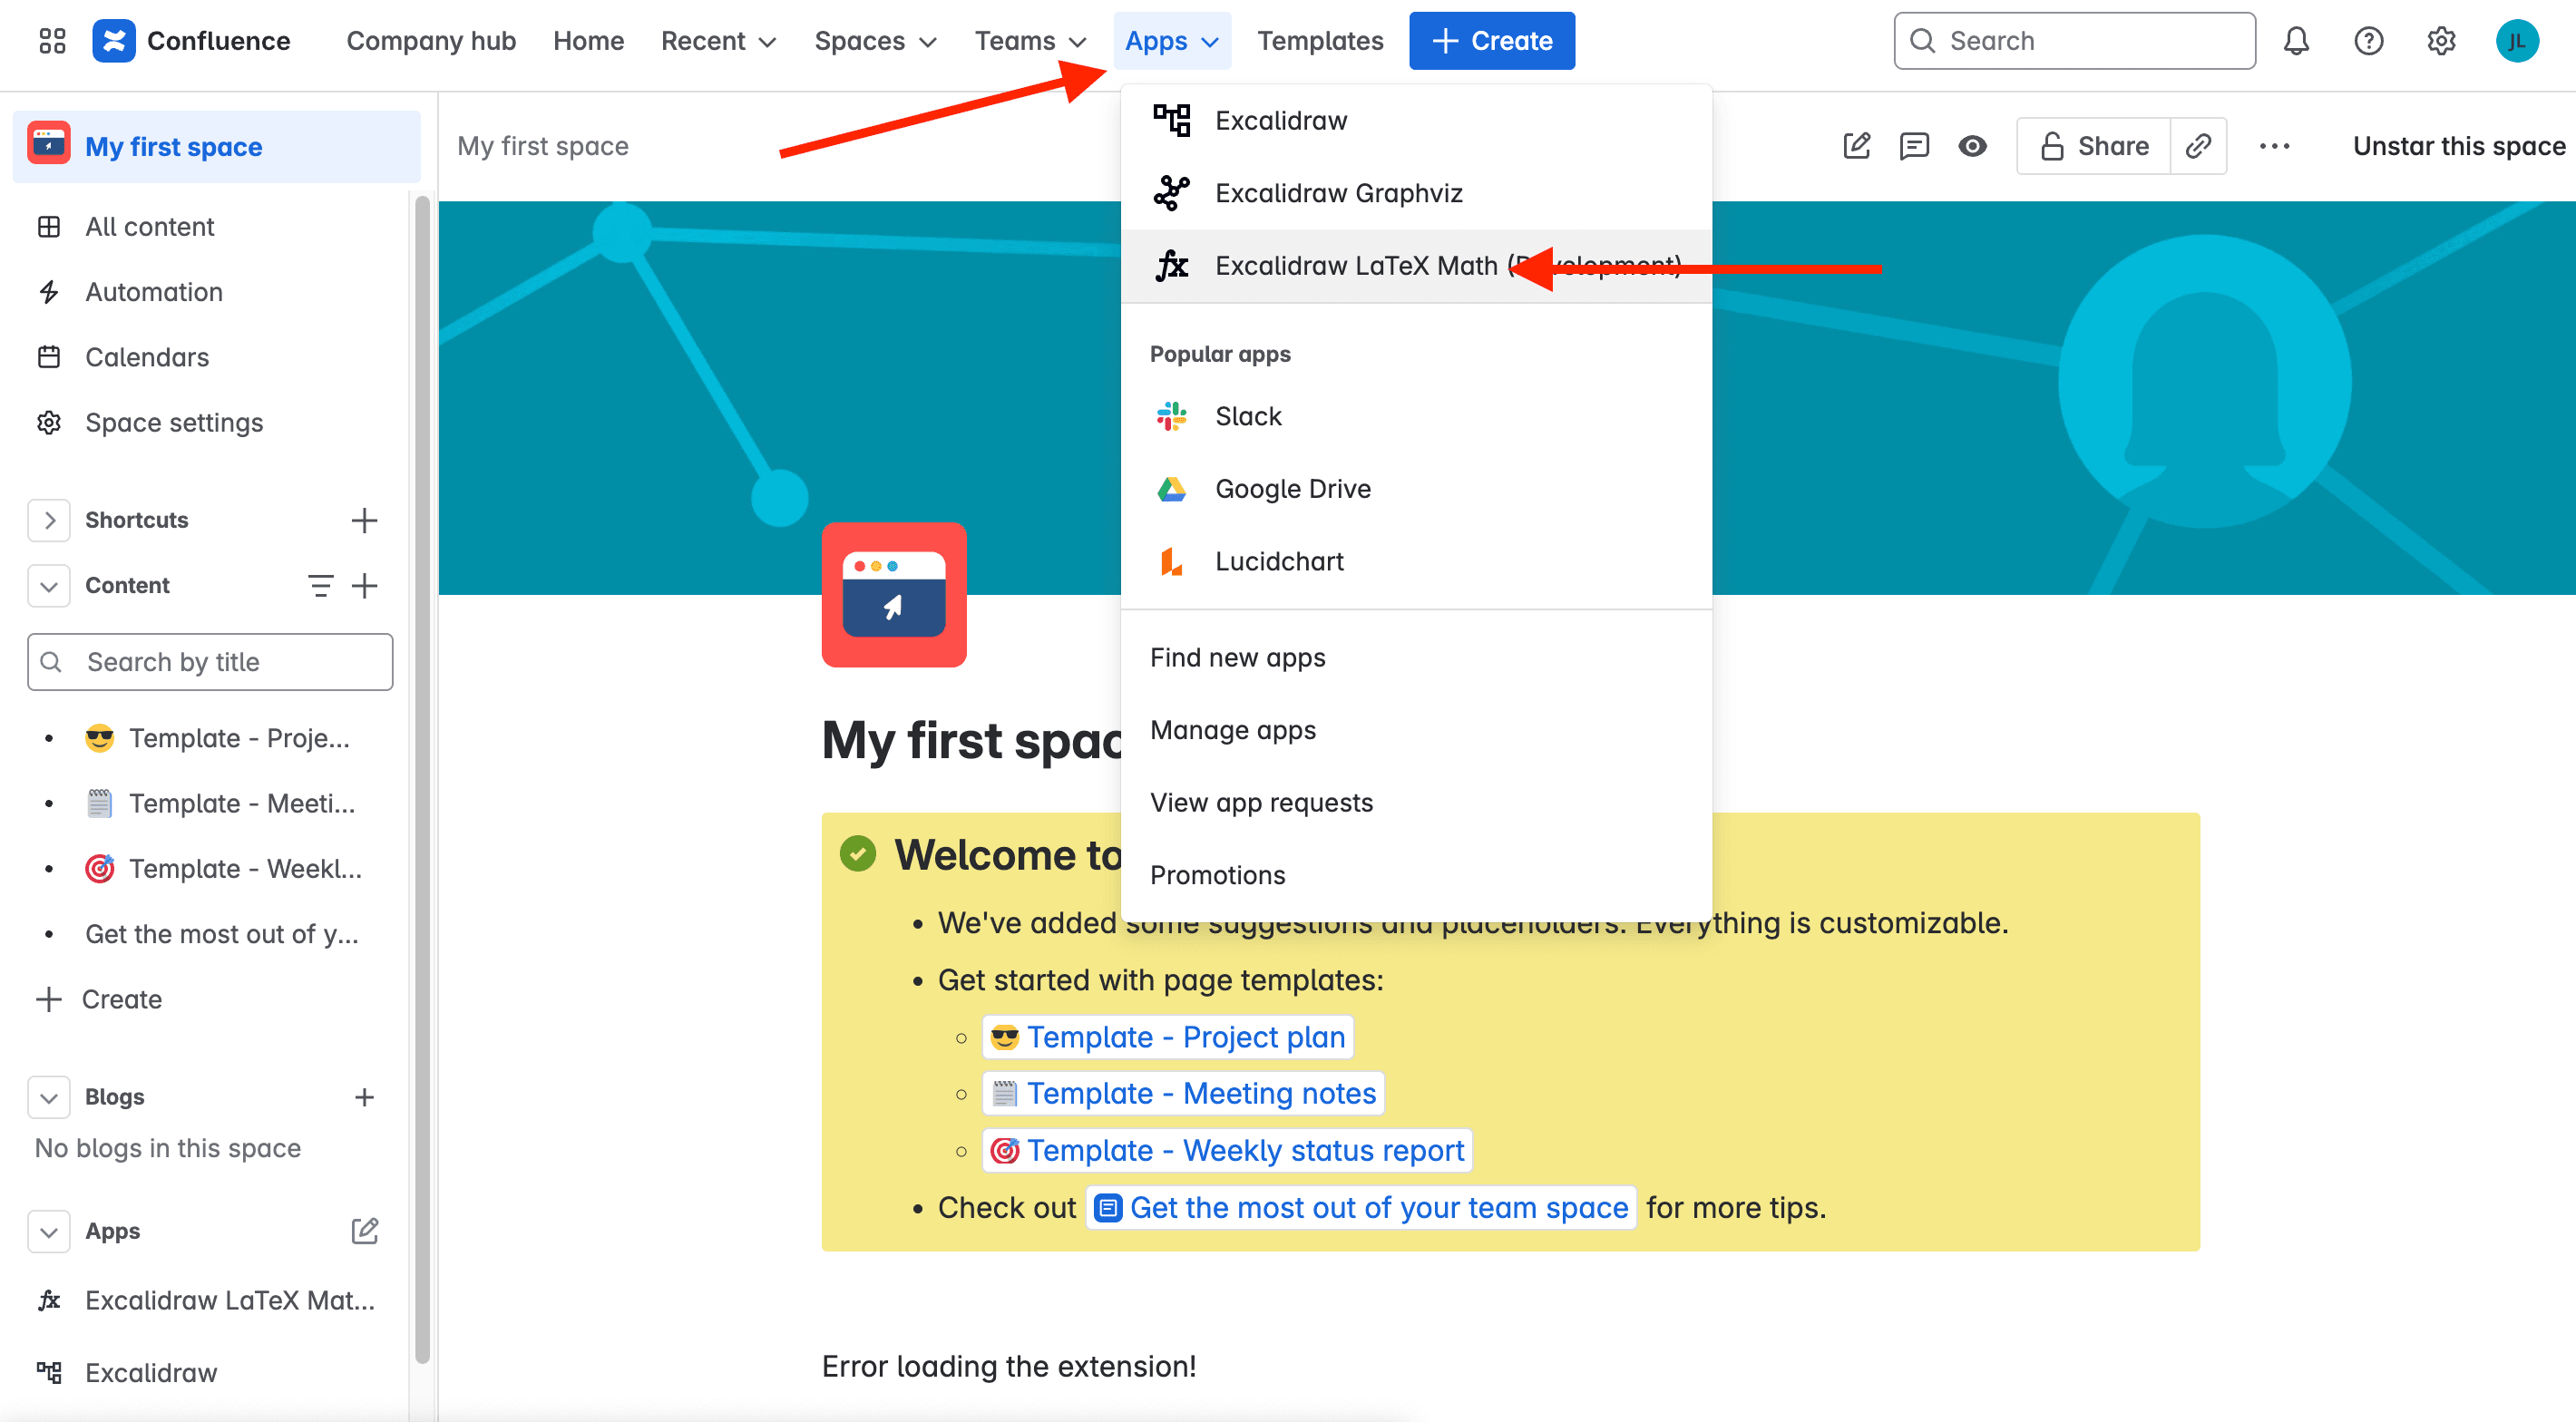2576x1422 pixels.
Task: Click the red space icon thumbnail
Action: click(894, 594)
